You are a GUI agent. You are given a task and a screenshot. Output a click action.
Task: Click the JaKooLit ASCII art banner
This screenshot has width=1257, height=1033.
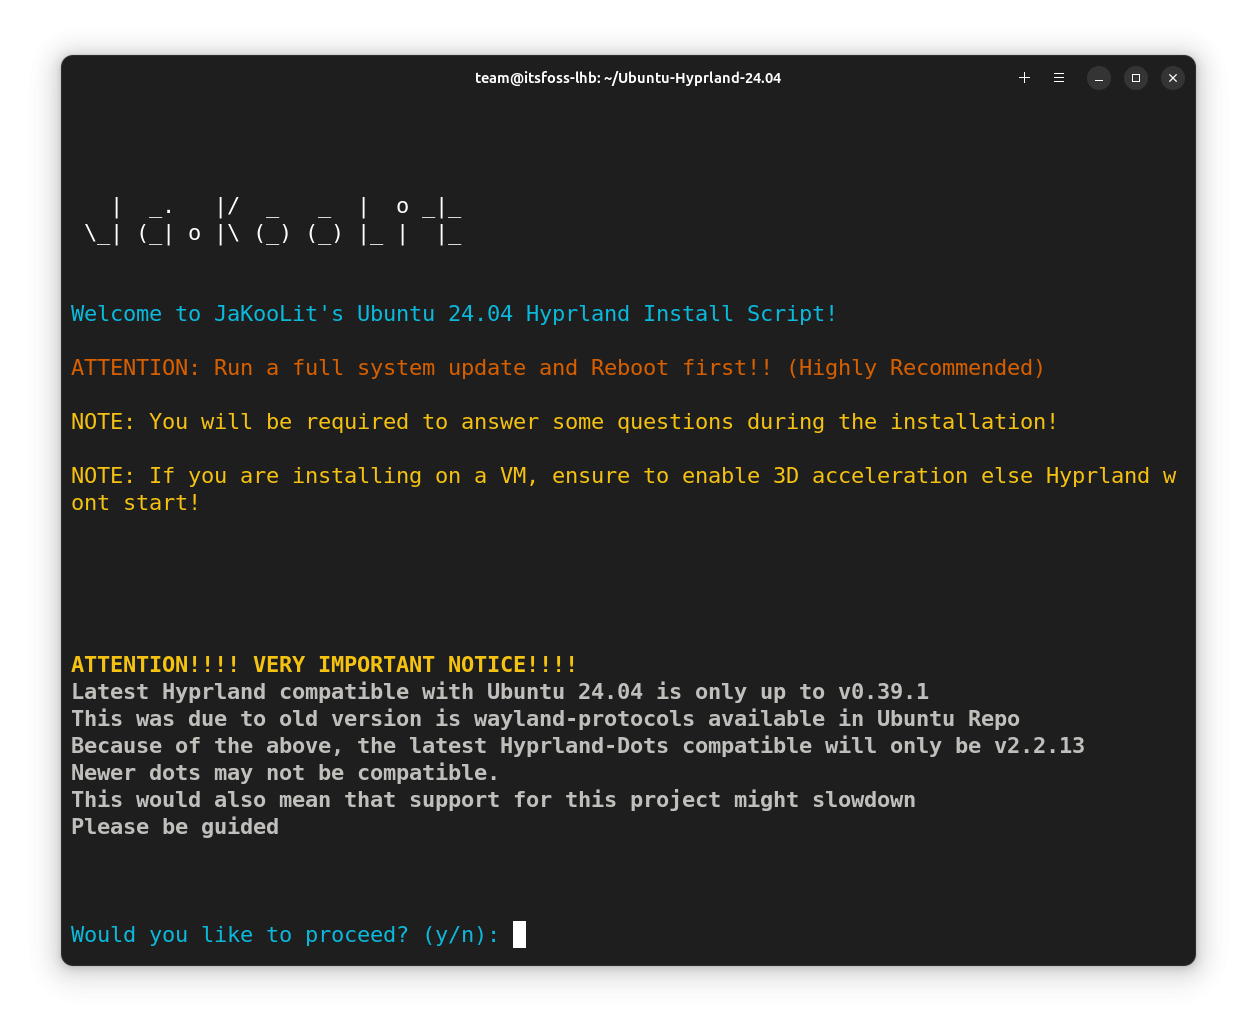(273, 221)
